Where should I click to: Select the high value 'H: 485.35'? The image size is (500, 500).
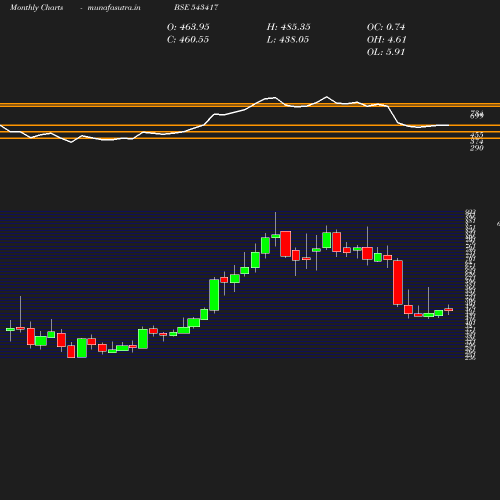pyautogui.click(x=288, y=27)
